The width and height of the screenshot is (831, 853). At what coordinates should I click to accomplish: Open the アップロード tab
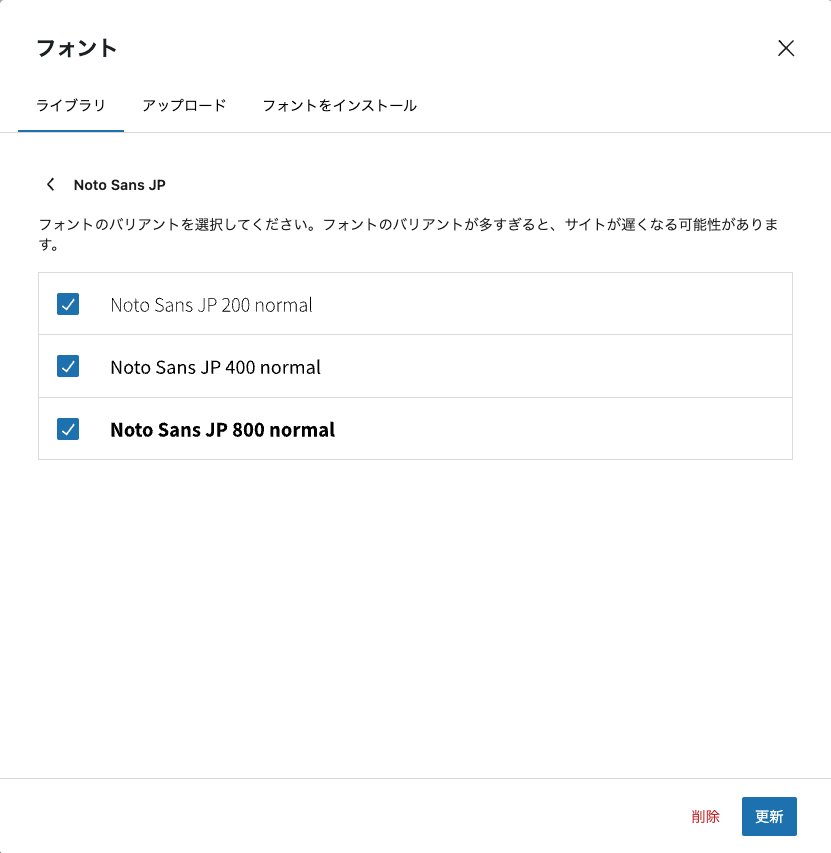[x=184, y=106]
